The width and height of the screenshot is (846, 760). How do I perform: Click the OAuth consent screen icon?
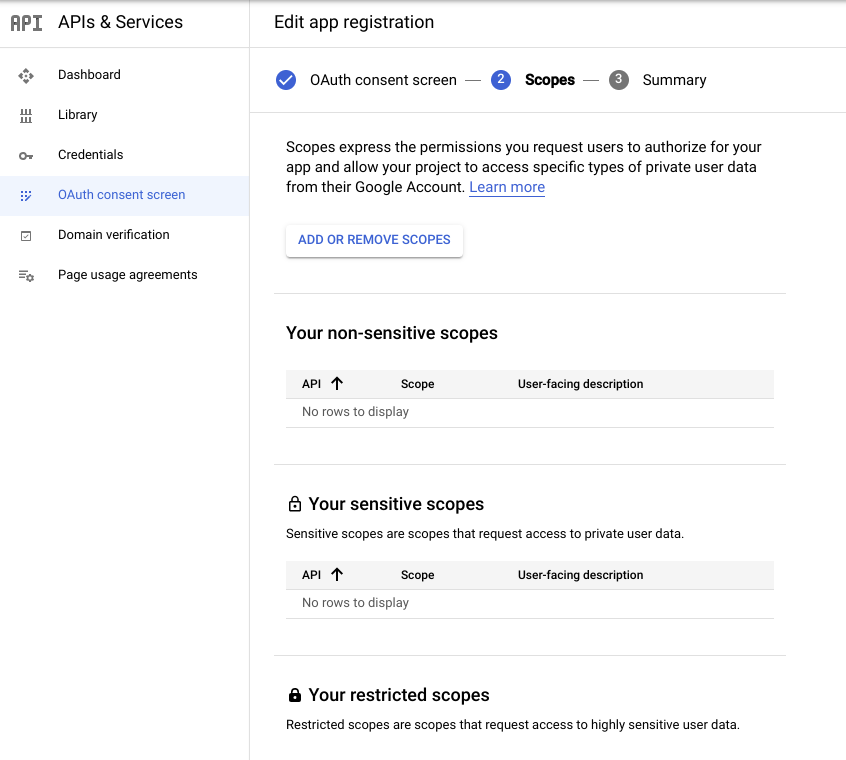26,195
